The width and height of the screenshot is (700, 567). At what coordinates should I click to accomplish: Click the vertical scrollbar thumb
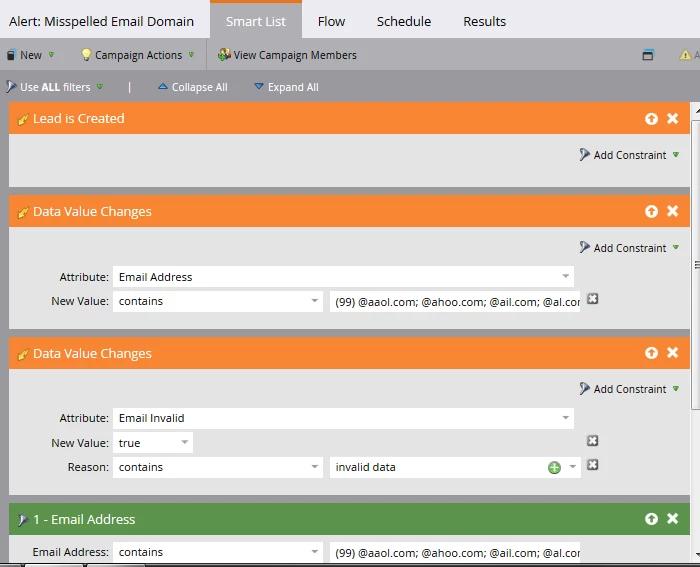pyautogui.click(x=696, y=264)
